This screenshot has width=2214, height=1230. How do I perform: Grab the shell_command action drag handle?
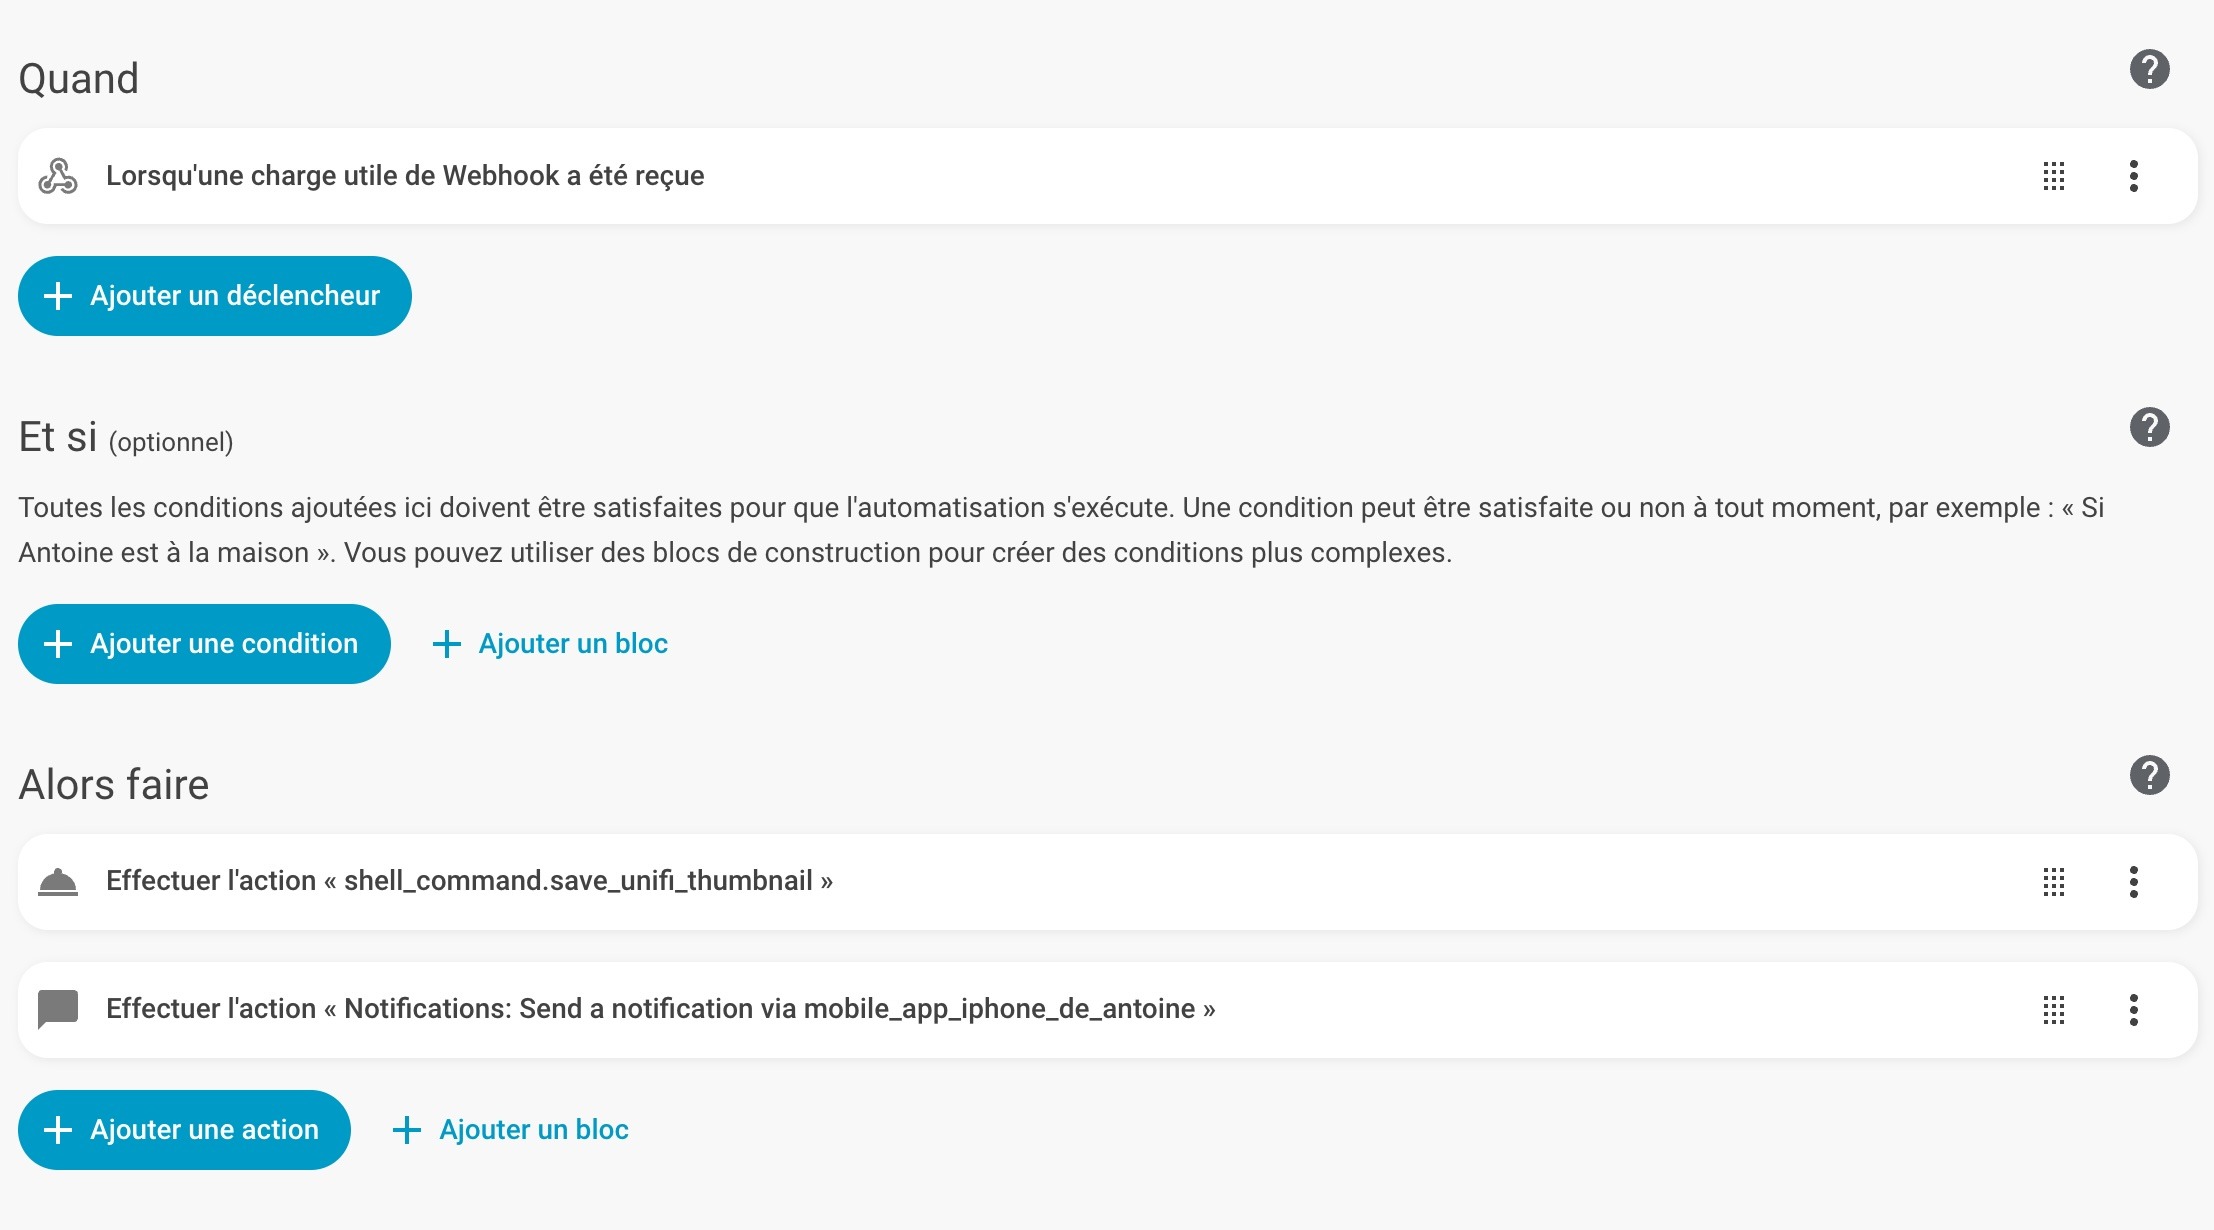pos(2053,882)
